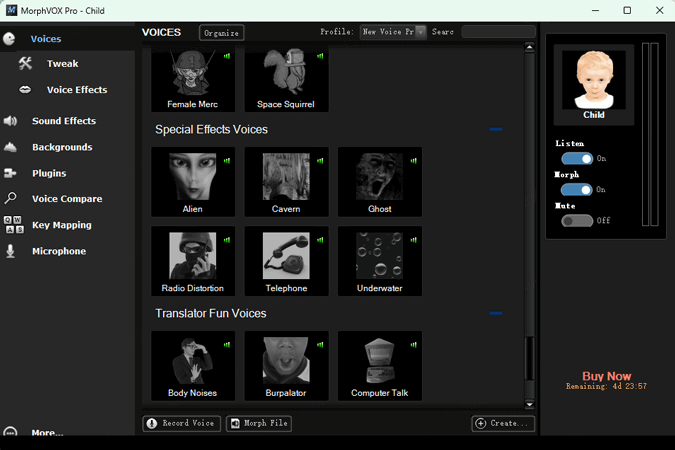
Task: Select the Space Squirrel voice
Action: click(286, 78)
